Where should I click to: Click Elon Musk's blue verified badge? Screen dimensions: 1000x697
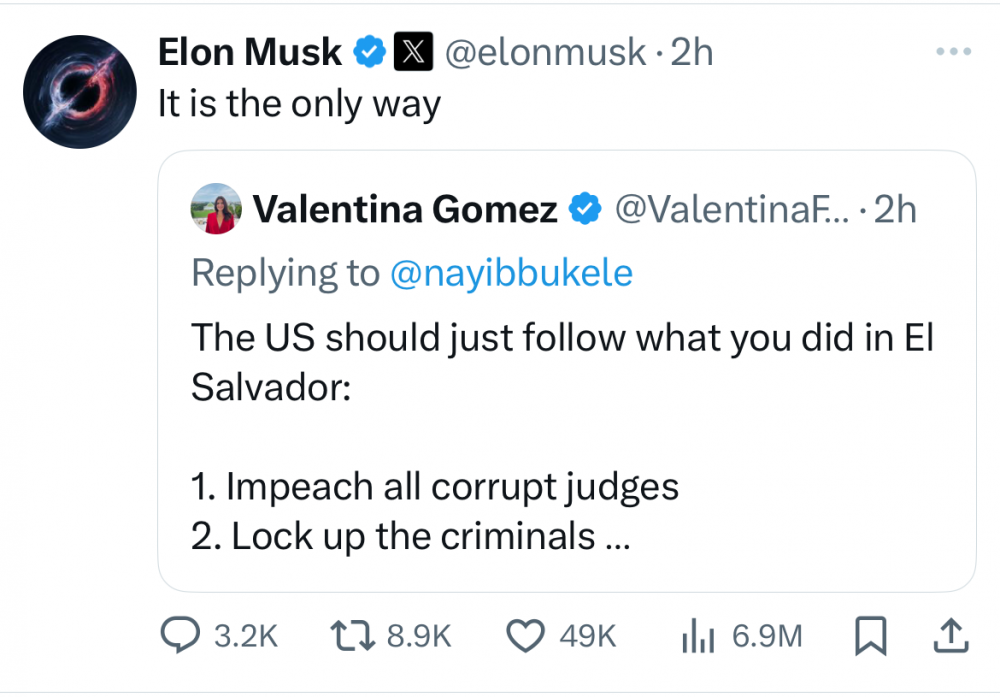[x=370, y=52]
